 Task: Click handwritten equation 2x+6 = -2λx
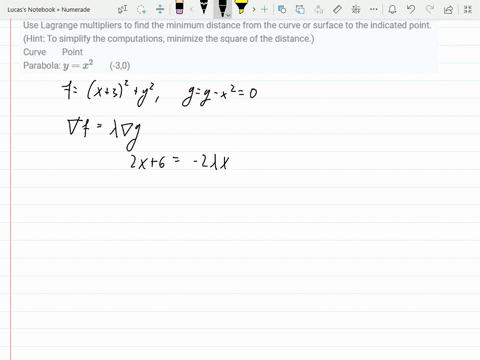tap(180, 162)
